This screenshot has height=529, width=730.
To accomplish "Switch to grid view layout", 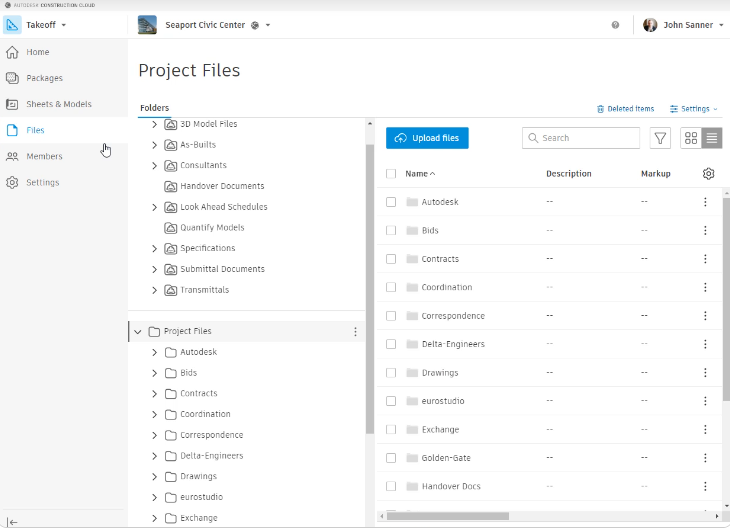I will (x=691, y=138).
